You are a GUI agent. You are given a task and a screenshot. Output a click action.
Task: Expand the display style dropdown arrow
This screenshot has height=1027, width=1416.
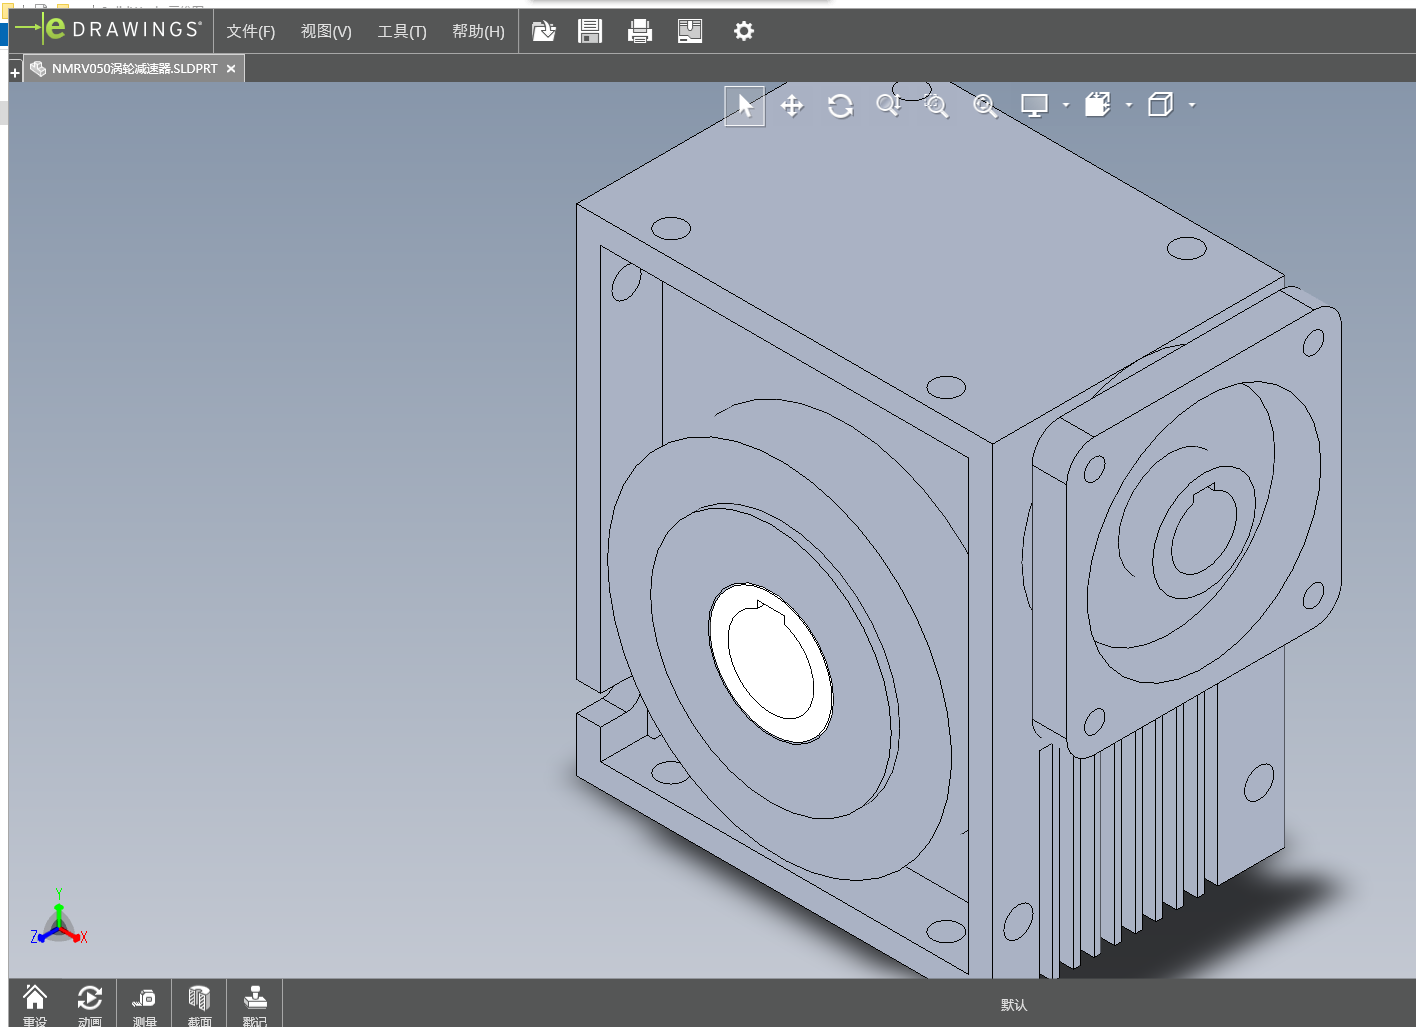tap(1129, 105)
